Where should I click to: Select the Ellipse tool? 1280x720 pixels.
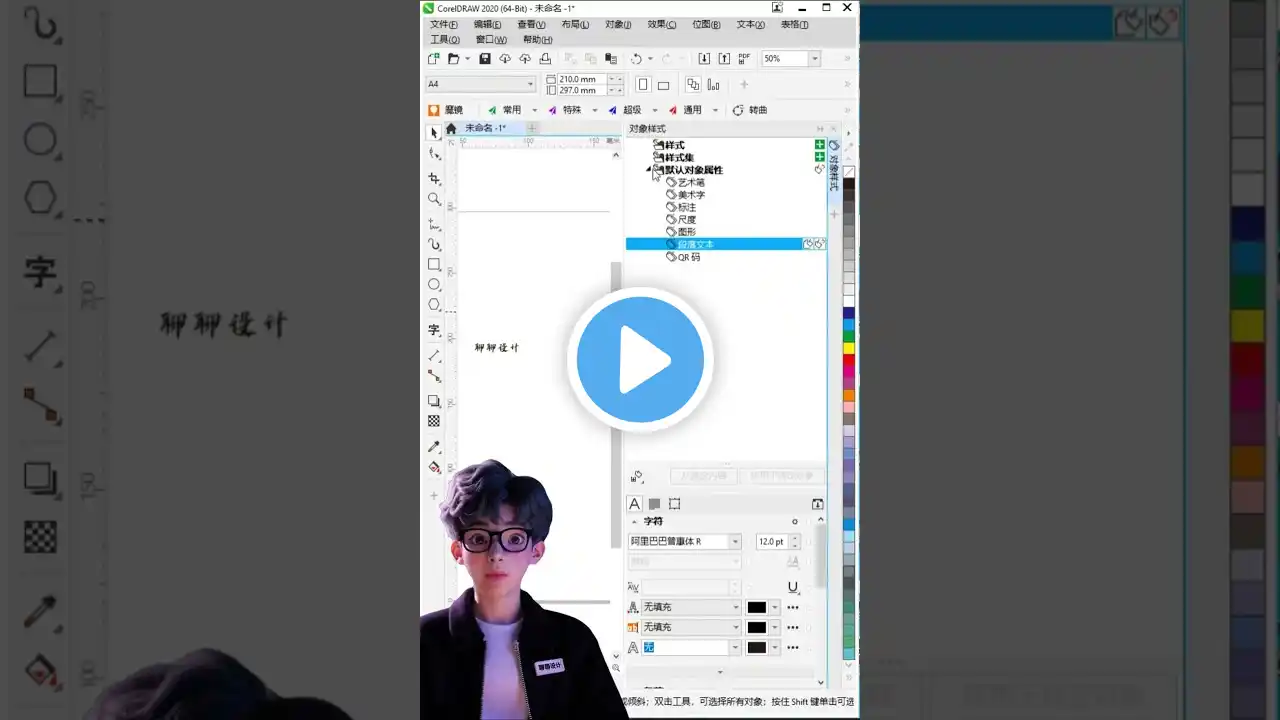click(434, 285)
